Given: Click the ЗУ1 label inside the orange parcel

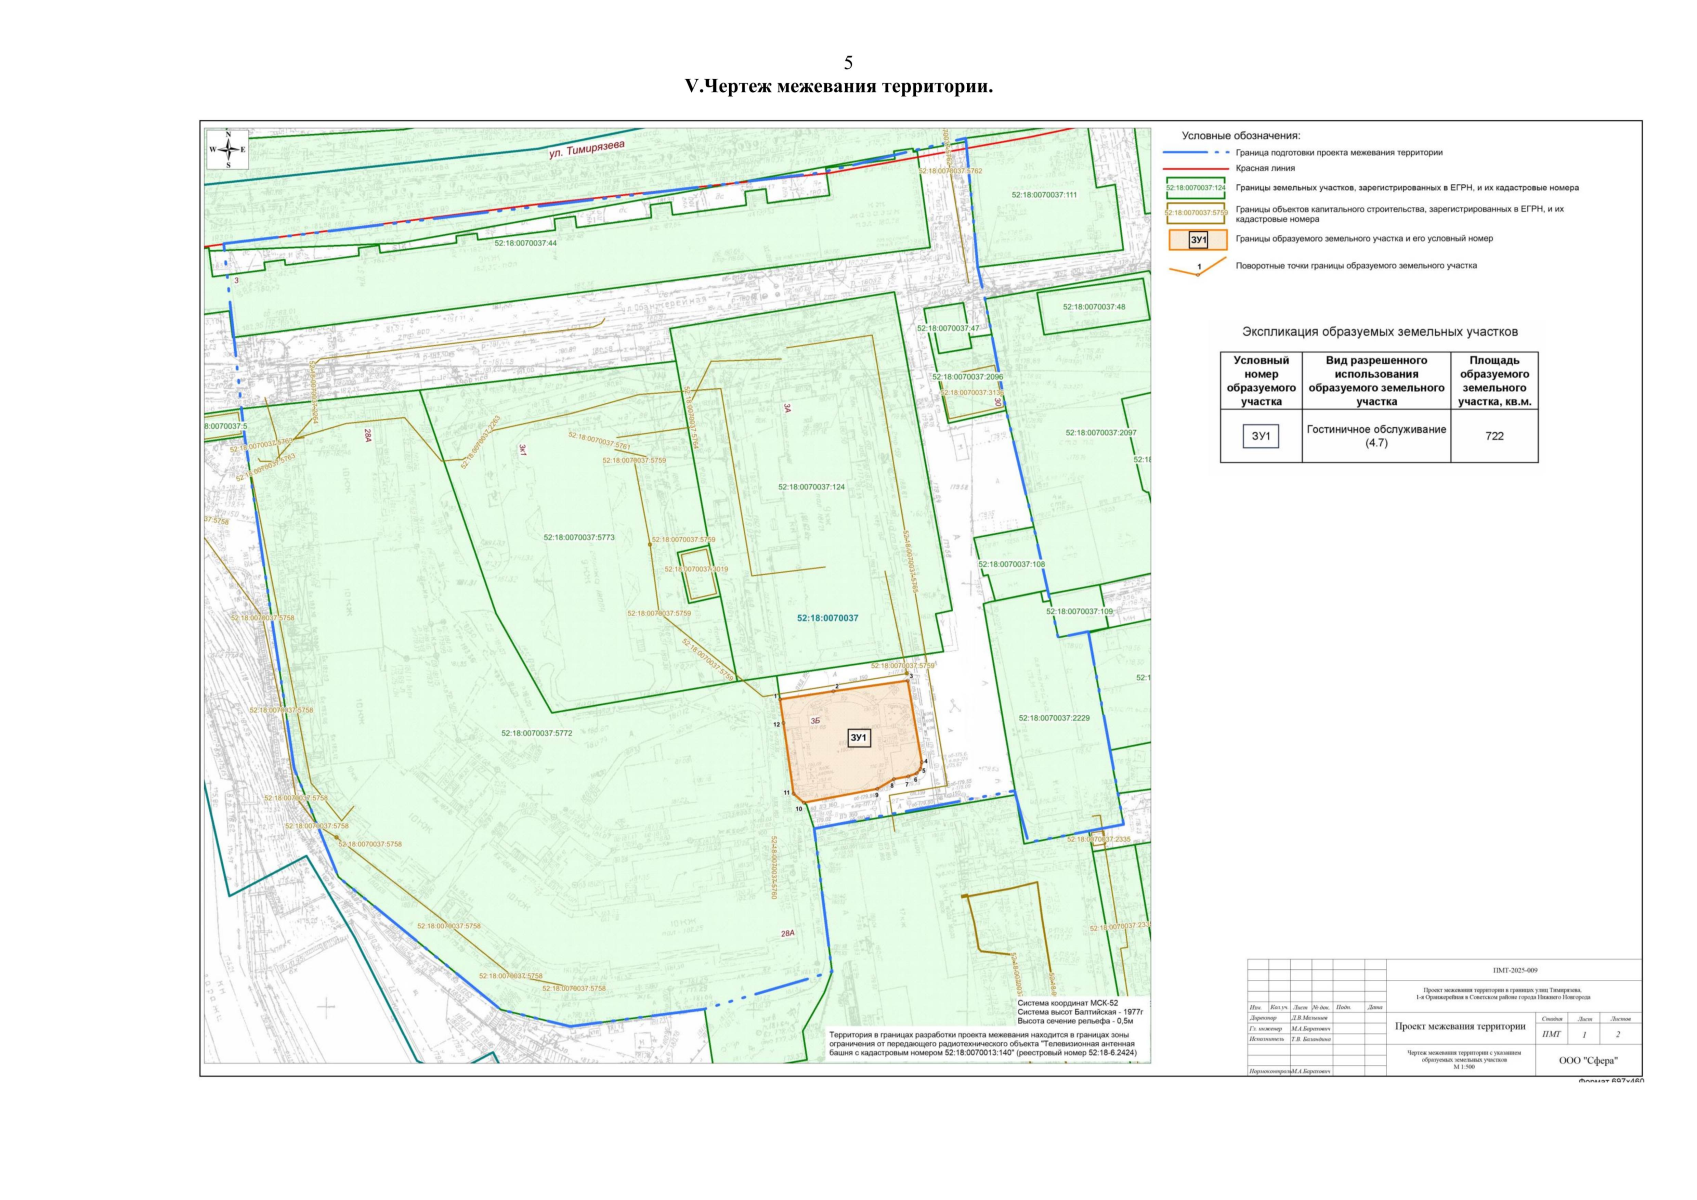Looking at the screenshot, I should (x=859, y=738).
